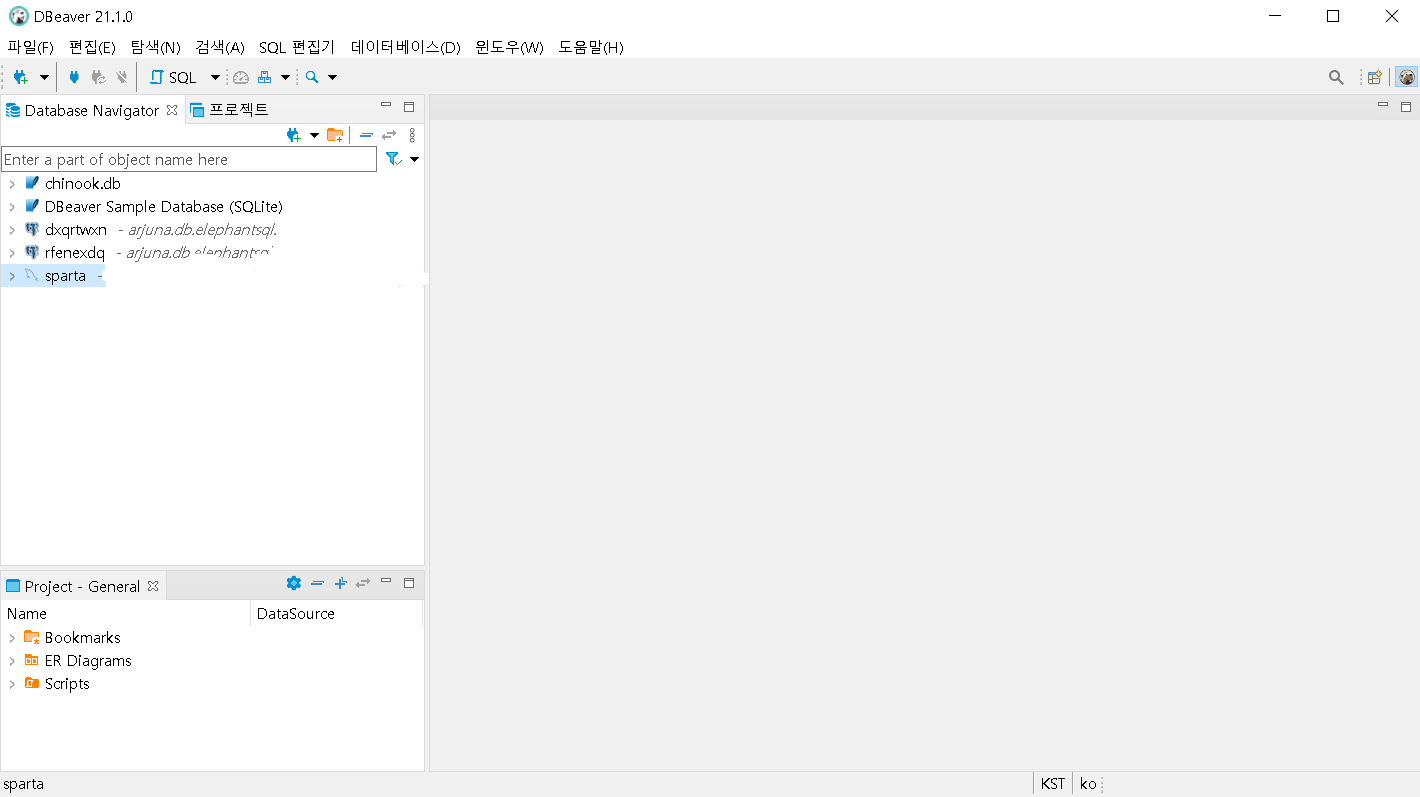Open the 검색(A) menu

point(220,47)
